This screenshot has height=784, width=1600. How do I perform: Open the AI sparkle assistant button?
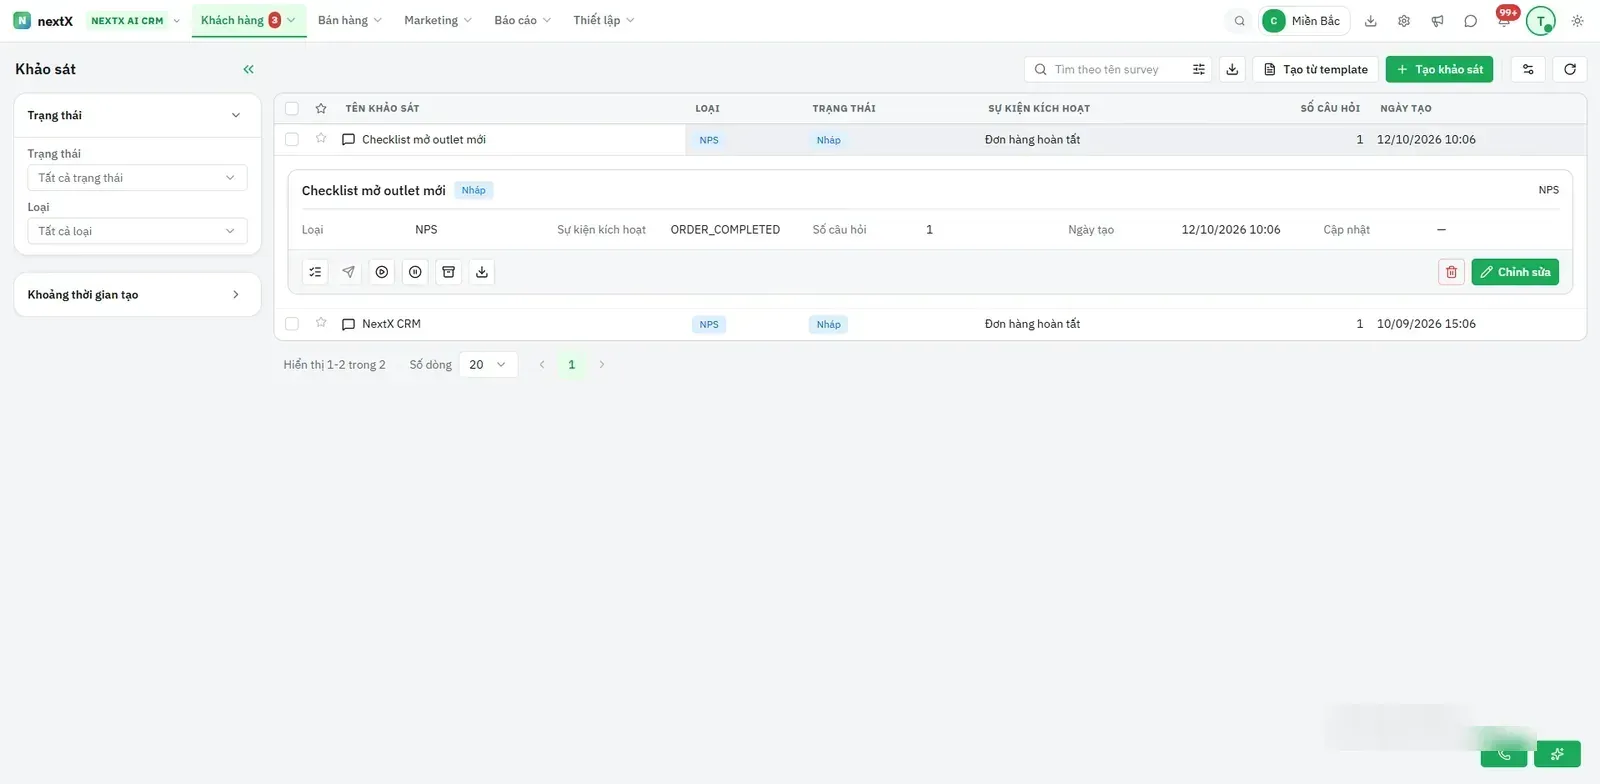(1557, 754)
